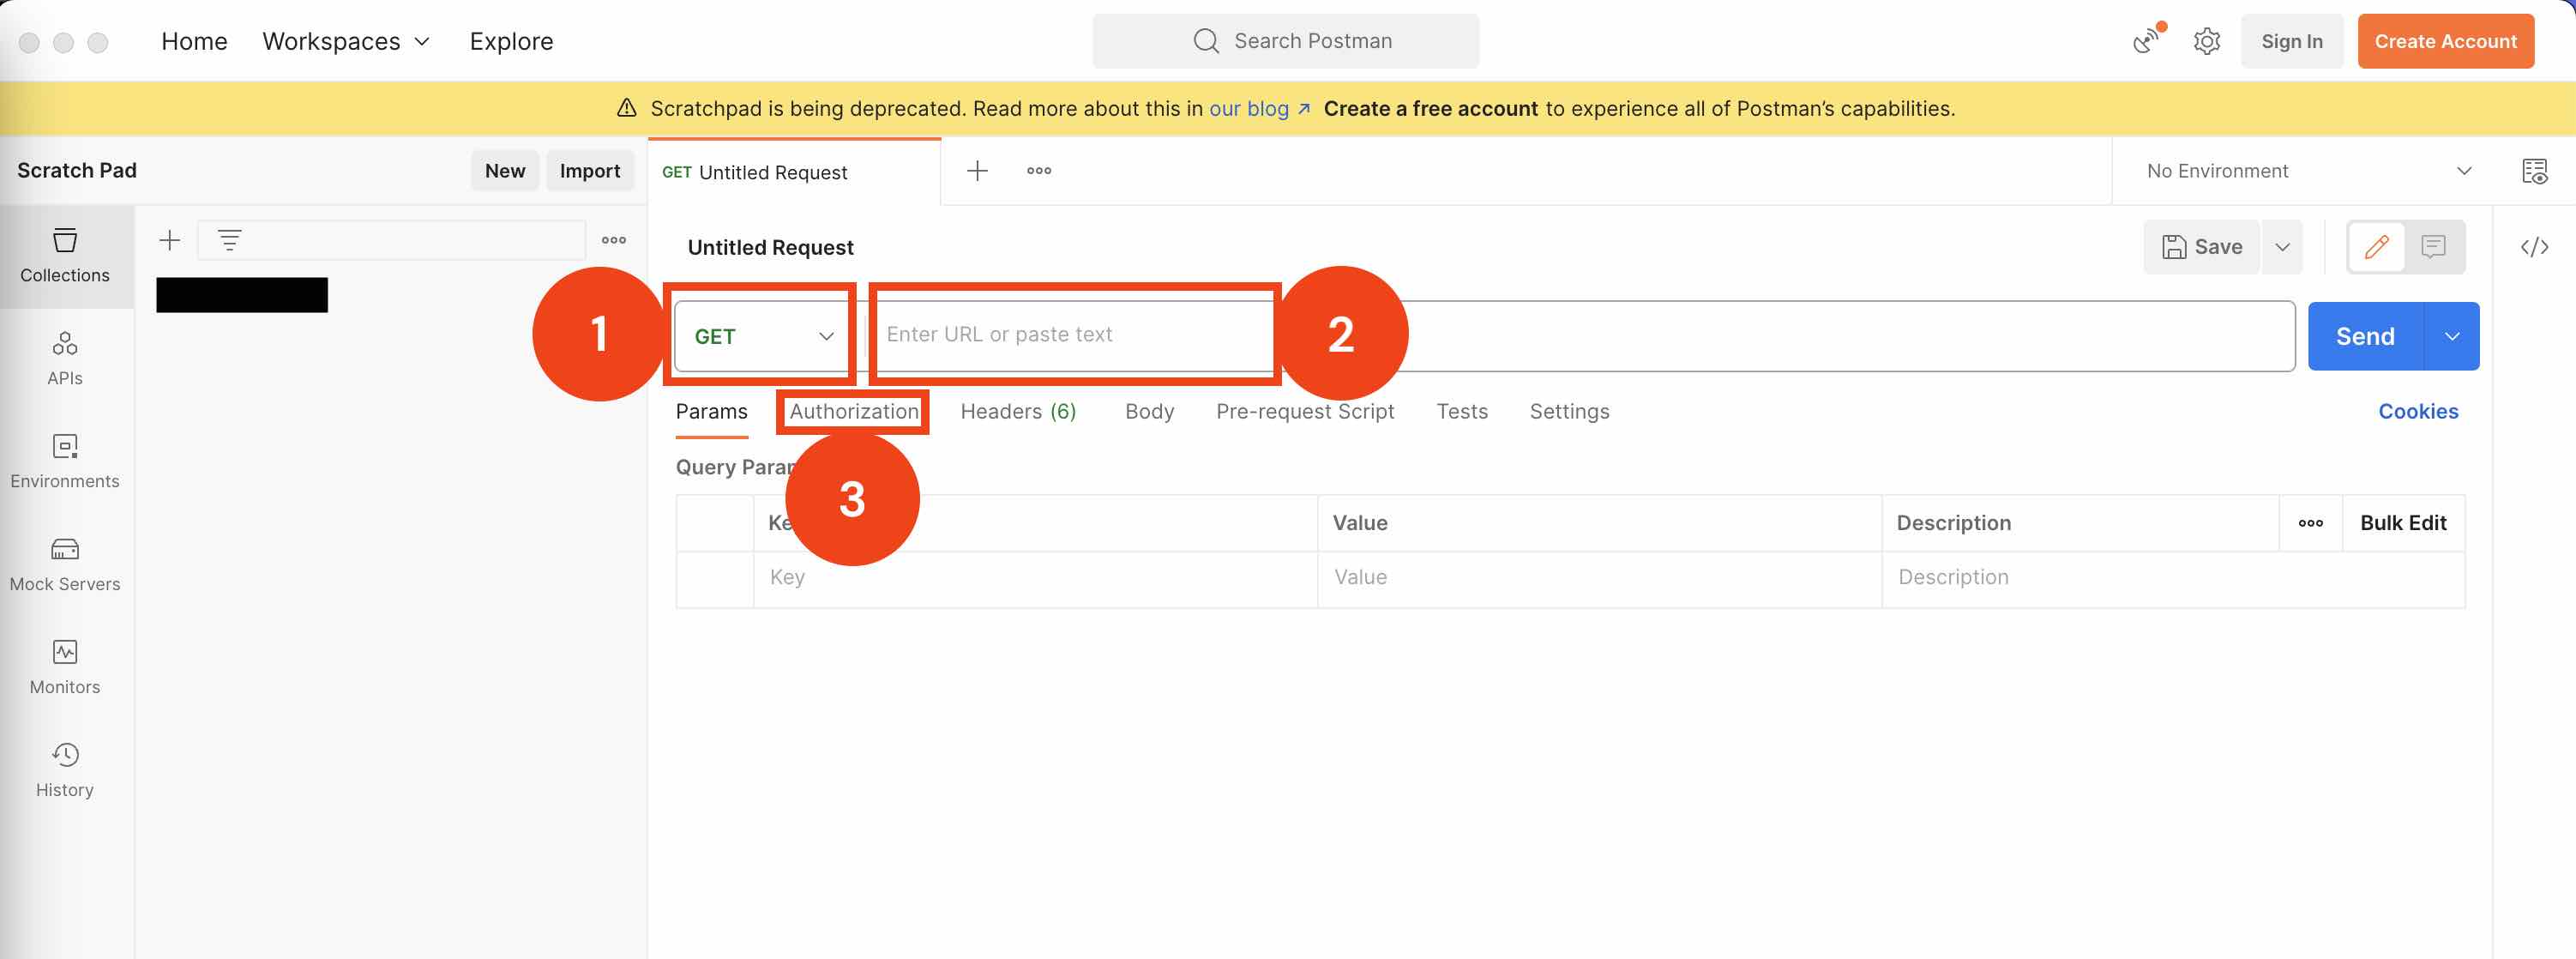Open the Pre-request Script tab
The image size is (2576, 959).
click(x=1305, y=411)
